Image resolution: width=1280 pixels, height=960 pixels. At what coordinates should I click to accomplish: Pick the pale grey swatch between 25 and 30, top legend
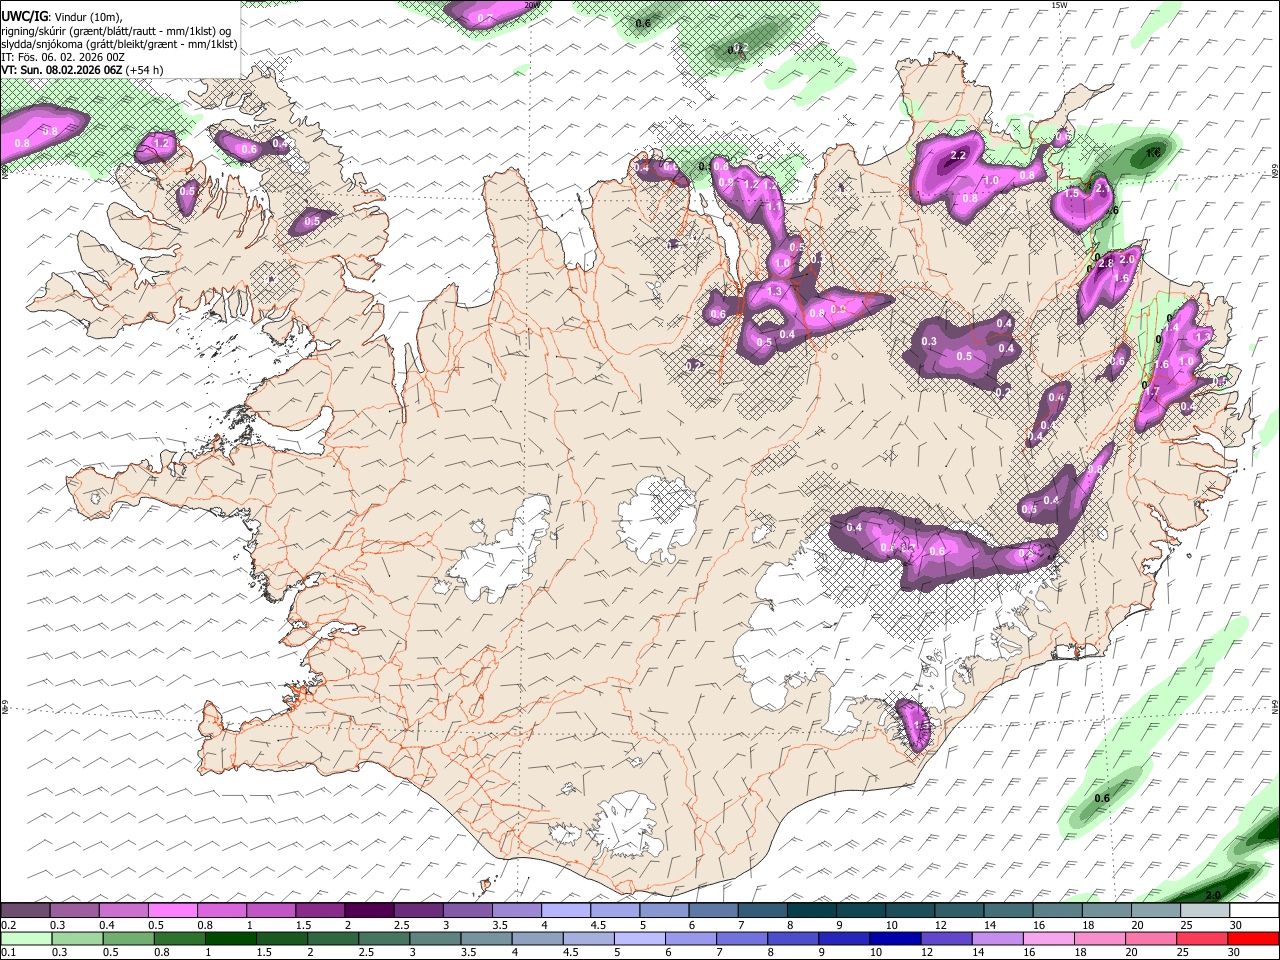coord(1205,911)
